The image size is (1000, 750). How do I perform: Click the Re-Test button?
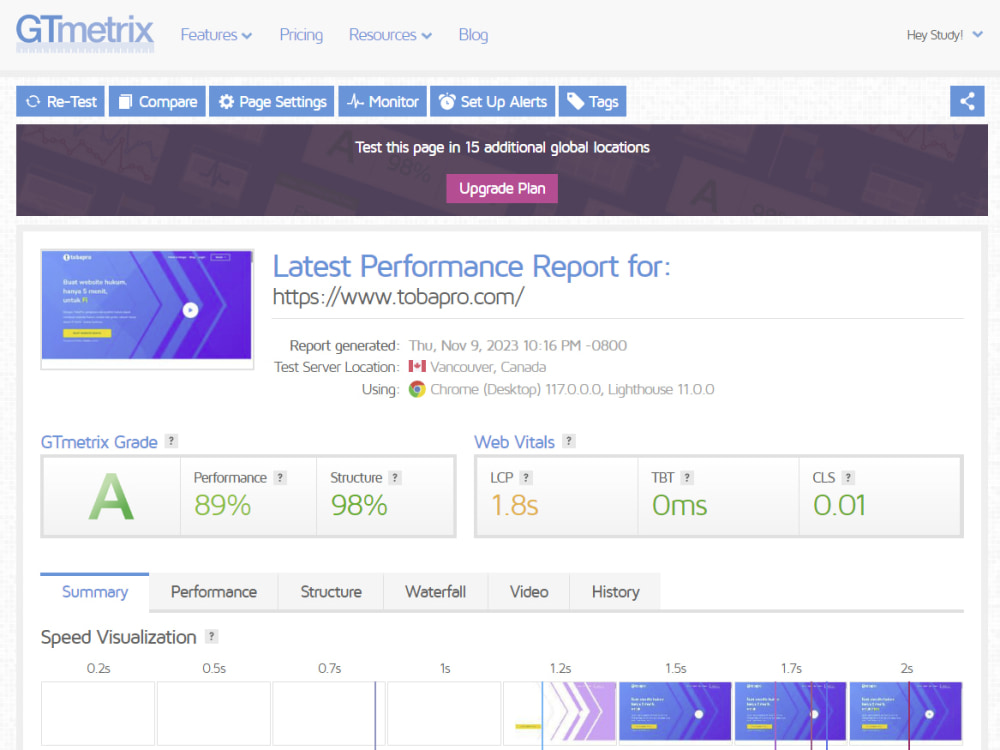61,101
